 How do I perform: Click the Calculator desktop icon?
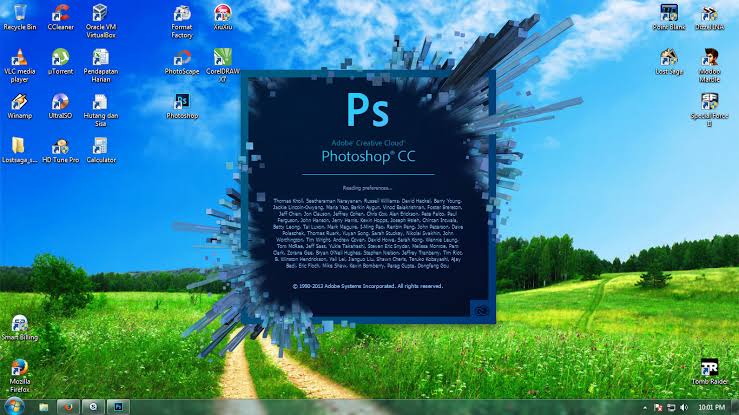coord(101,150)
